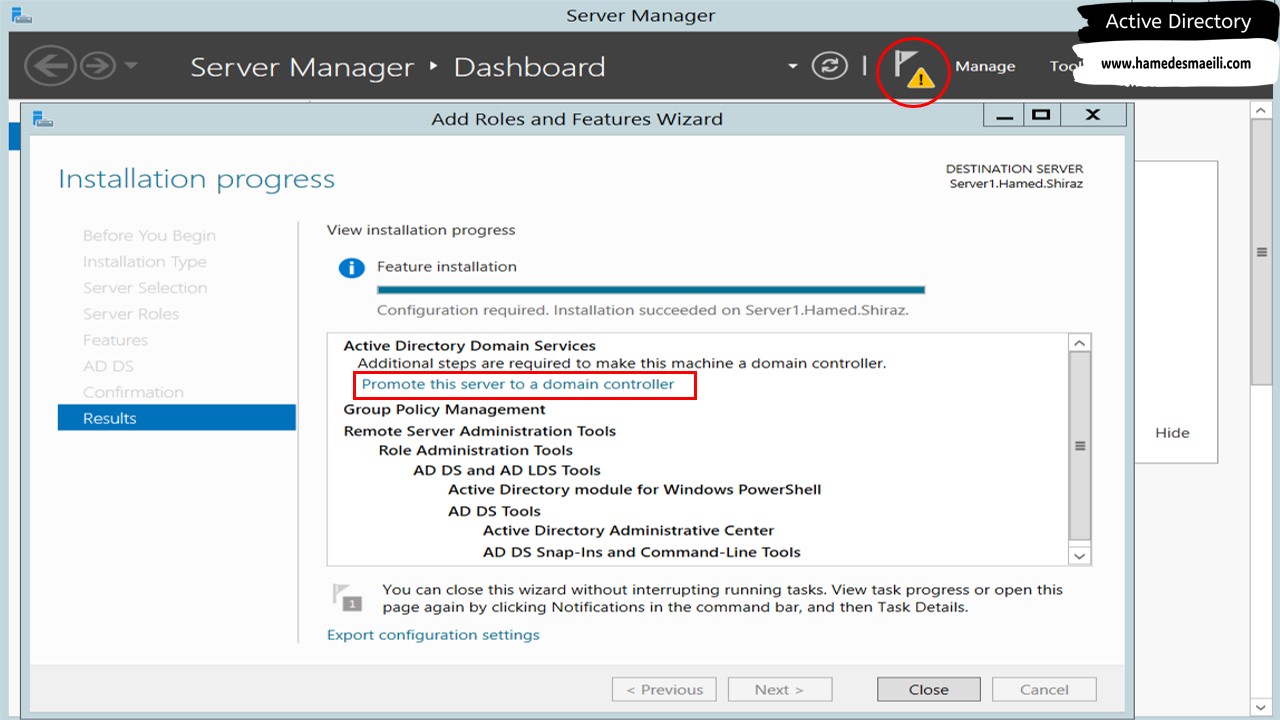Click Hide in the Server Manager dashboard
1280x720 pixels.
click(1172, 433)
